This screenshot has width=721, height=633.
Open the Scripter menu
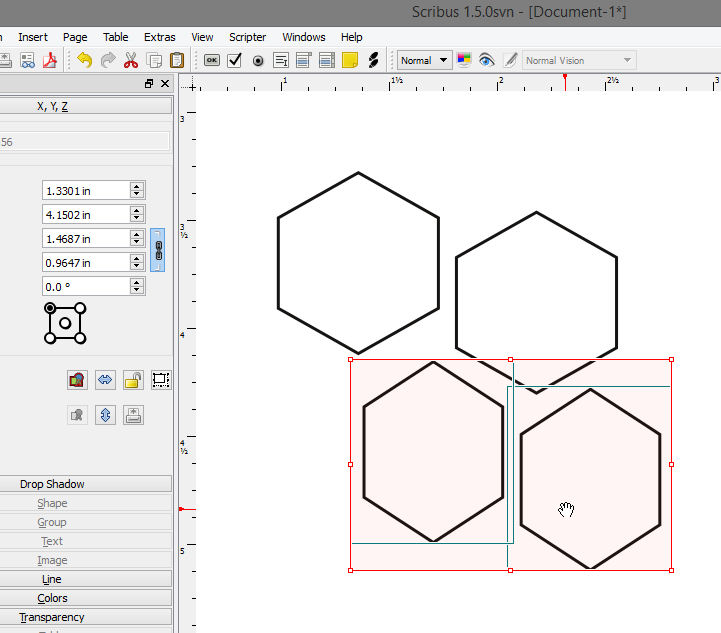(x=247, y=37)
